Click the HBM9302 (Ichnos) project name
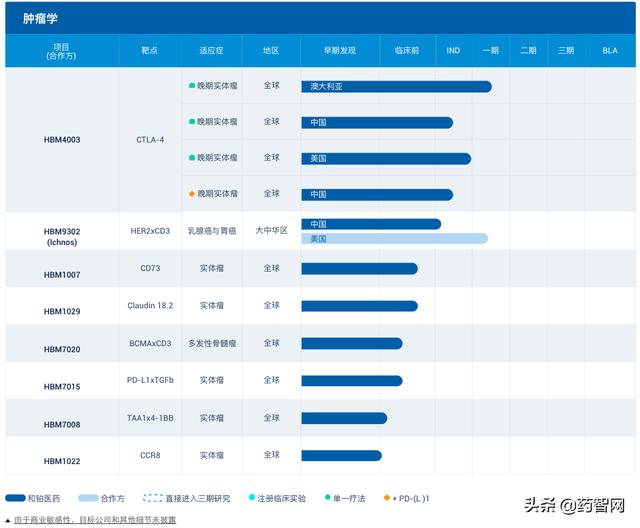Screen dimensions: 640x528 pos(62,237)
